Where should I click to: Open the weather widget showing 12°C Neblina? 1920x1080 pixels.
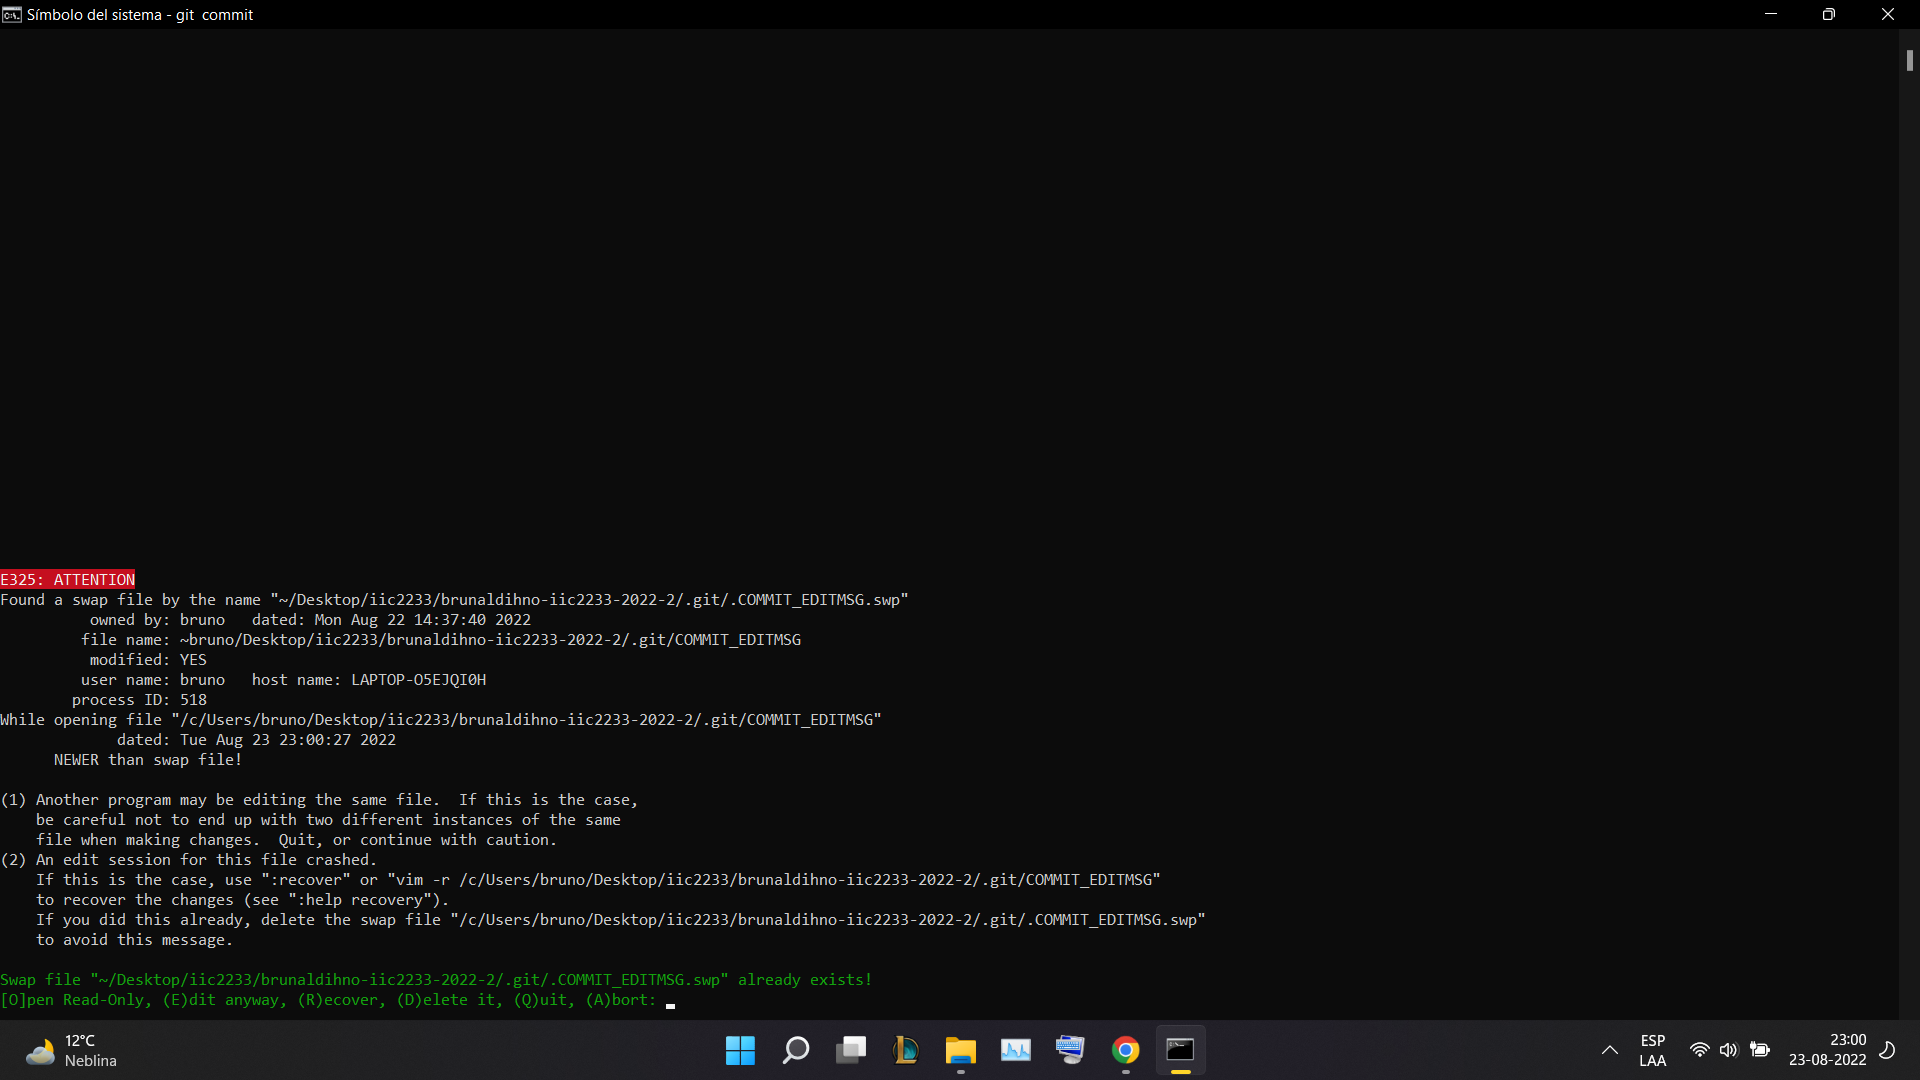pos(72,1050)
